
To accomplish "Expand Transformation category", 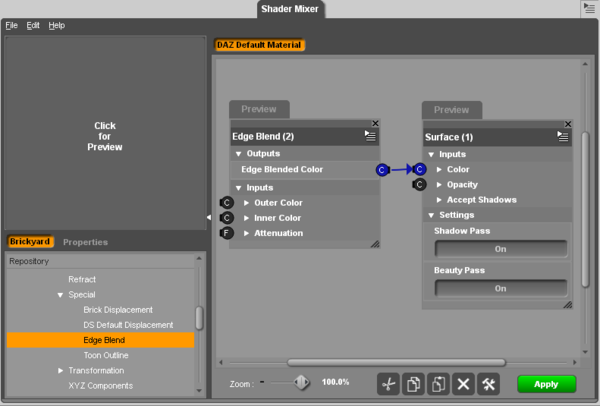I will (60, 370).
